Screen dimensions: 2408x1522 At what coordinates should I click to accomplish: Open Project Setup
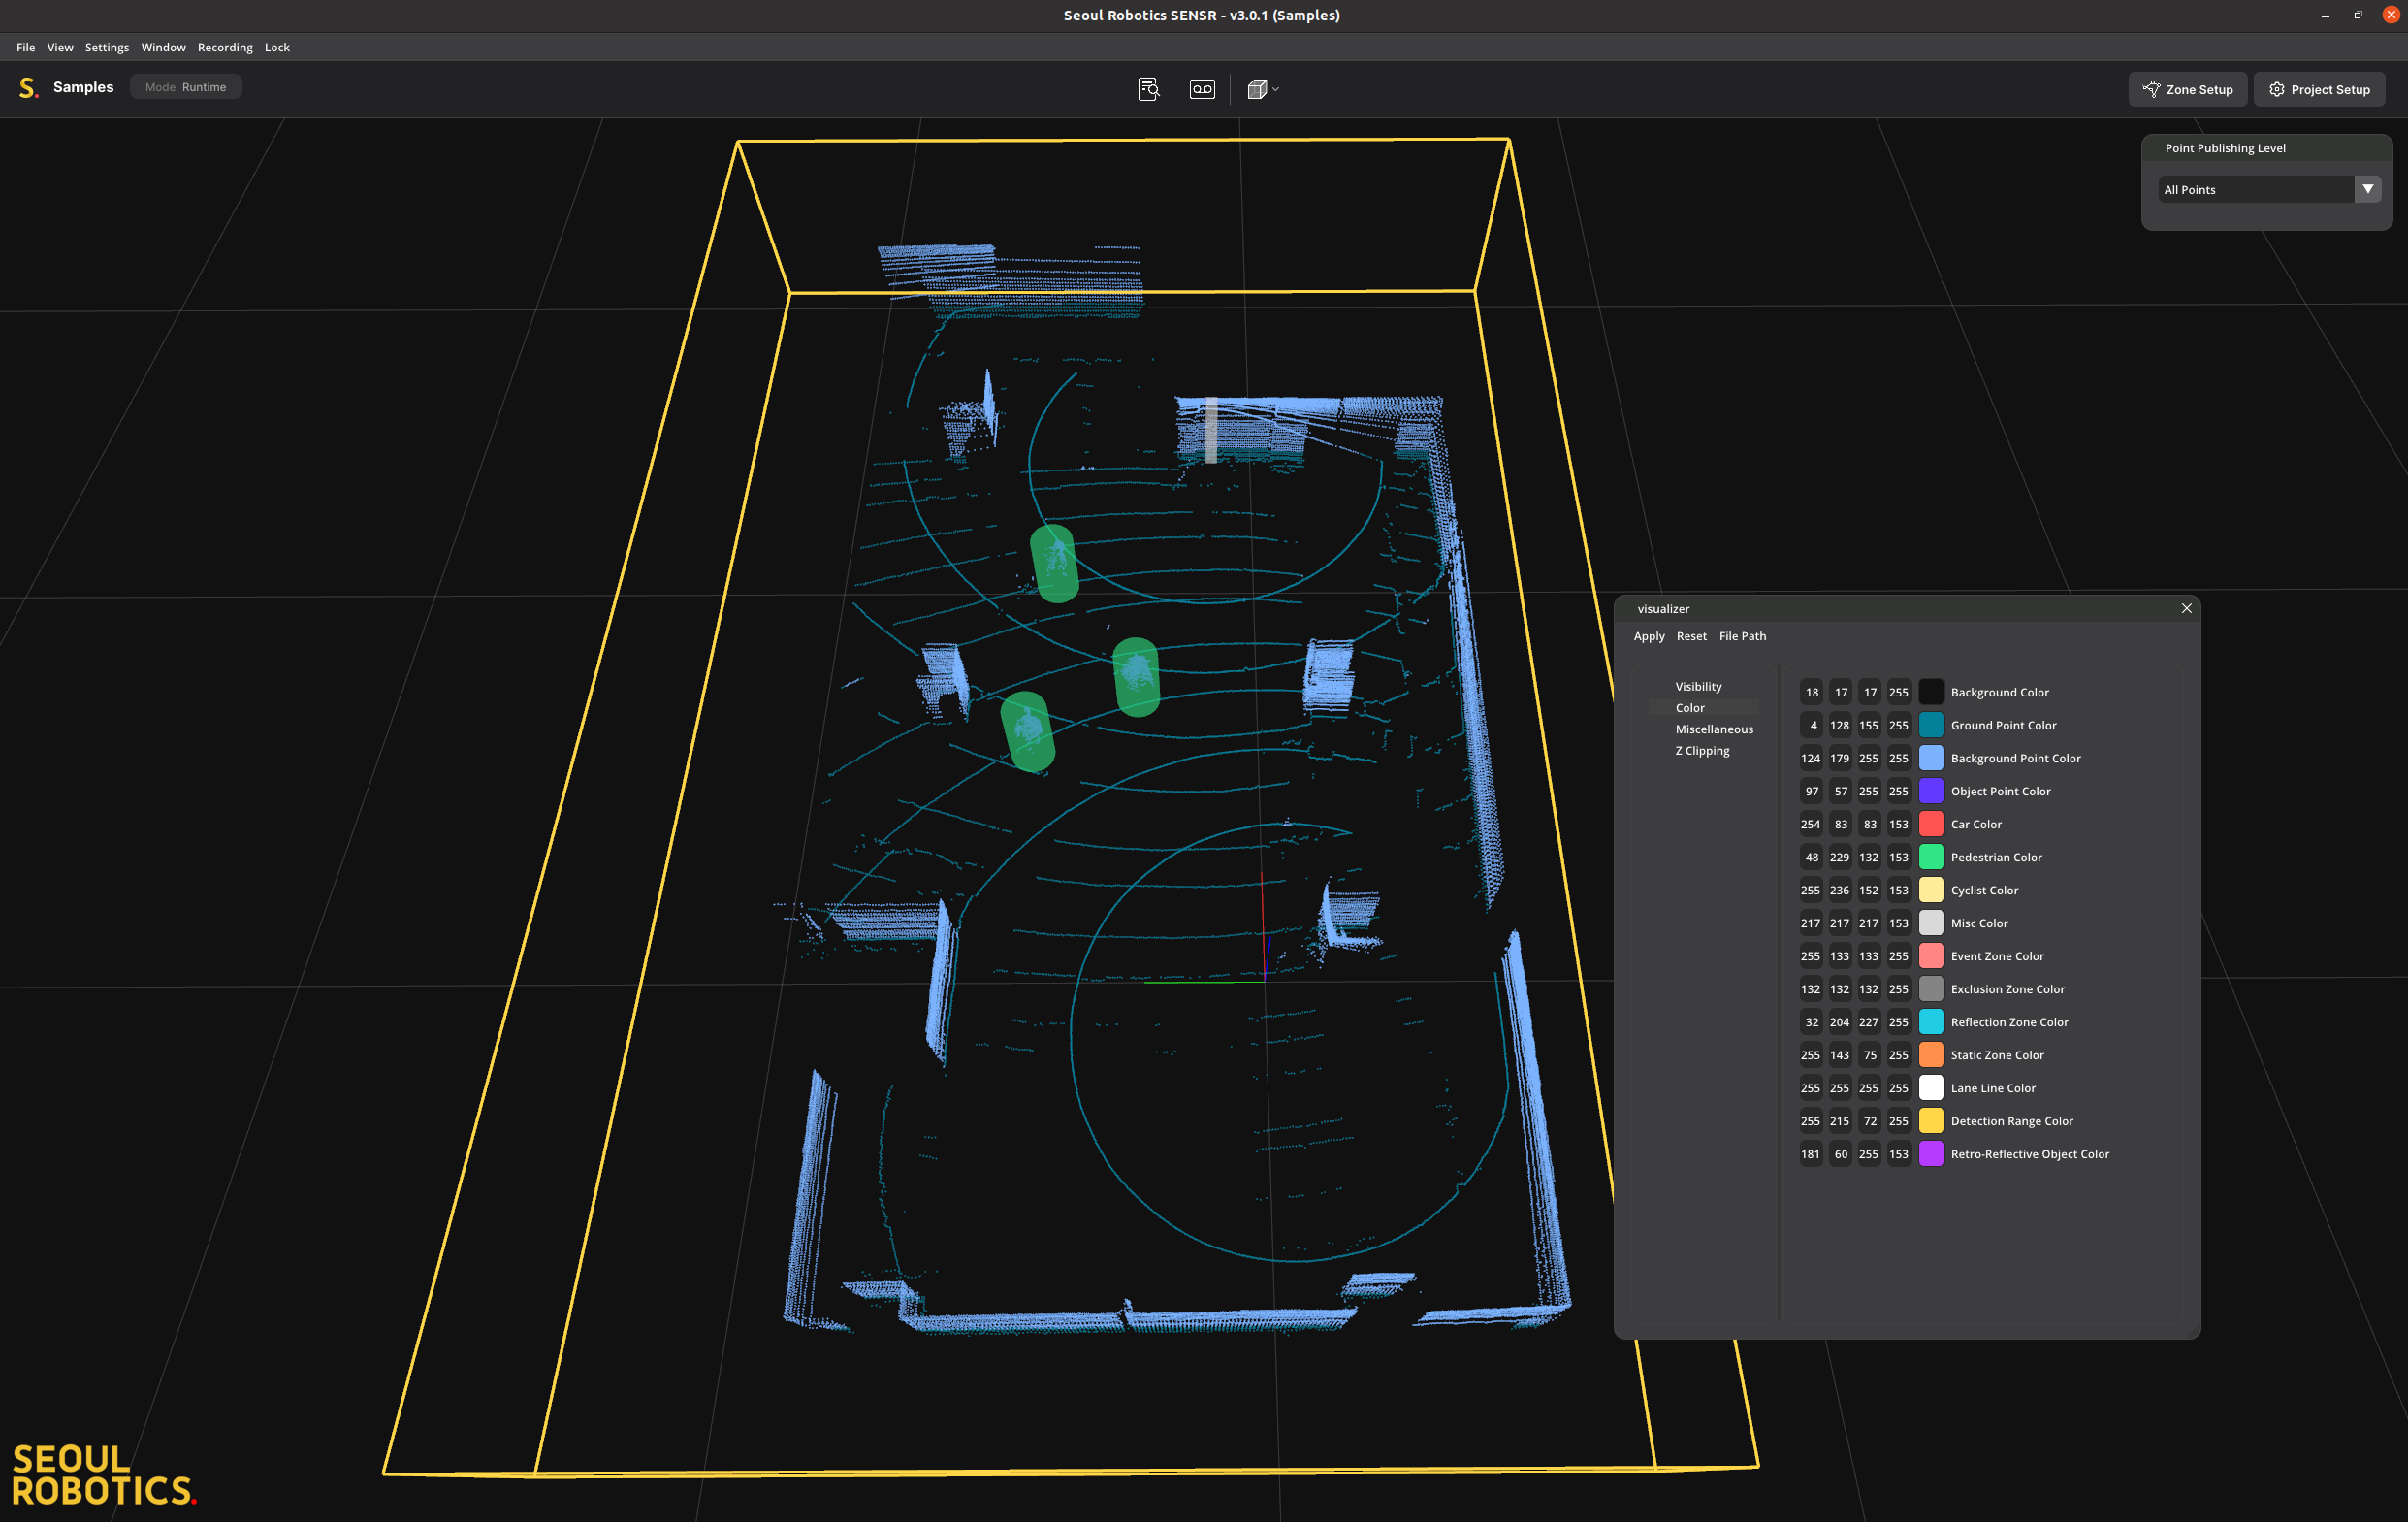click(x=2319, y=89)
